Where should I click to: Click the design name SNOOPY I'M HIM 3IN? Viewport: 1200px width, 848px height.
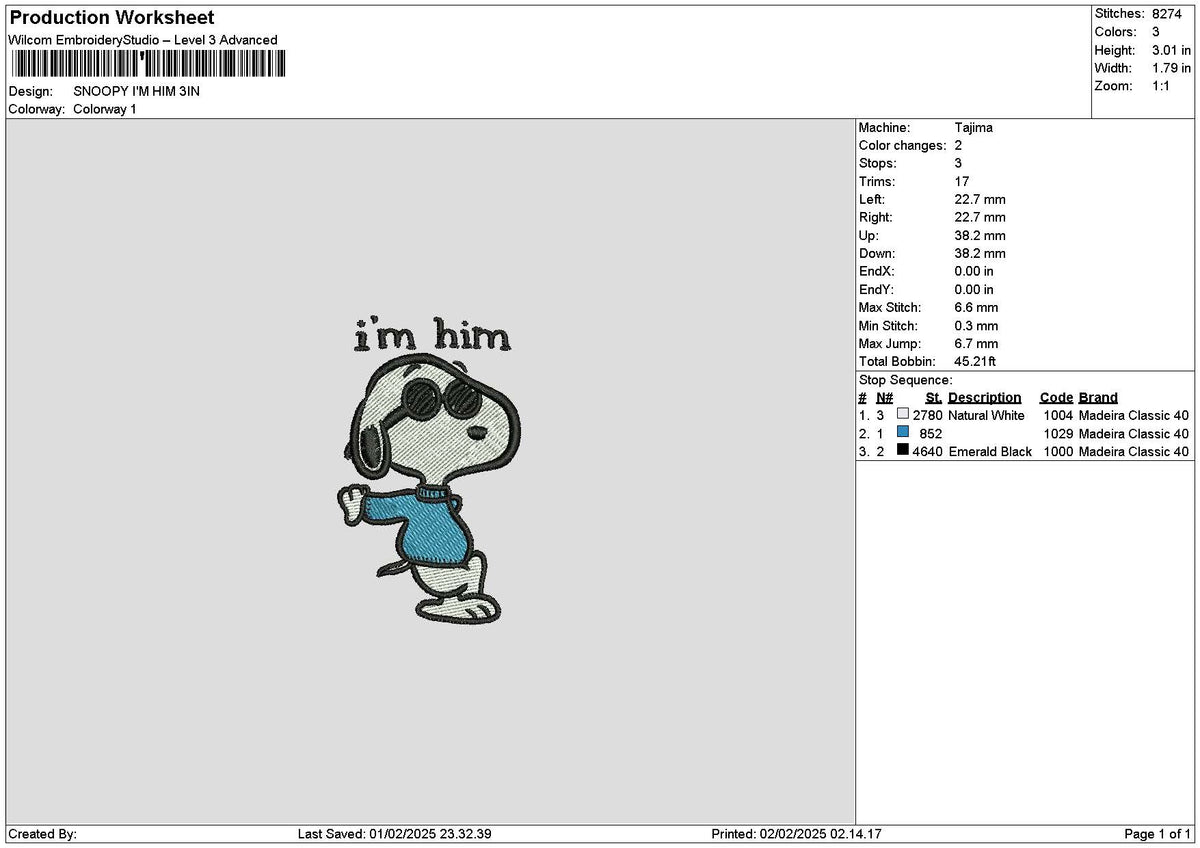pyautogui.click(x=137, y=90)
